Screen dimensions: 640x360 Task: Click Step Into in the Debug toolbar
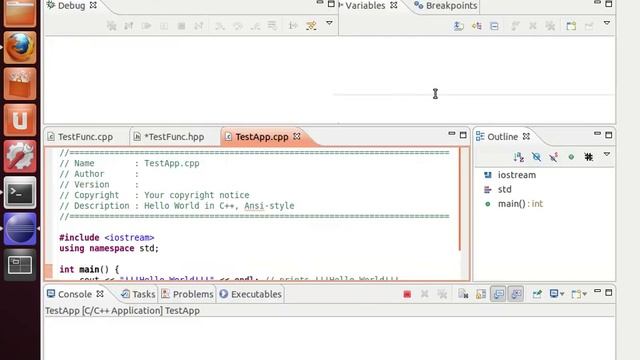pos(220,26)
